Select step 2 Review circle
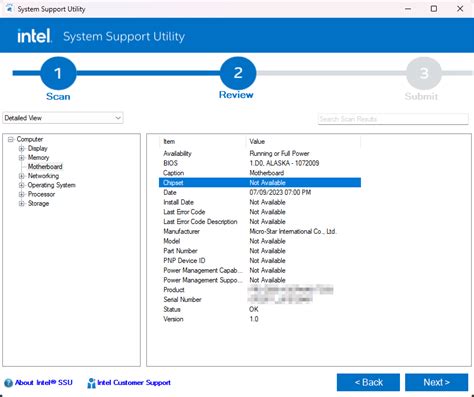Screen dimensions: 474x397 238,73
